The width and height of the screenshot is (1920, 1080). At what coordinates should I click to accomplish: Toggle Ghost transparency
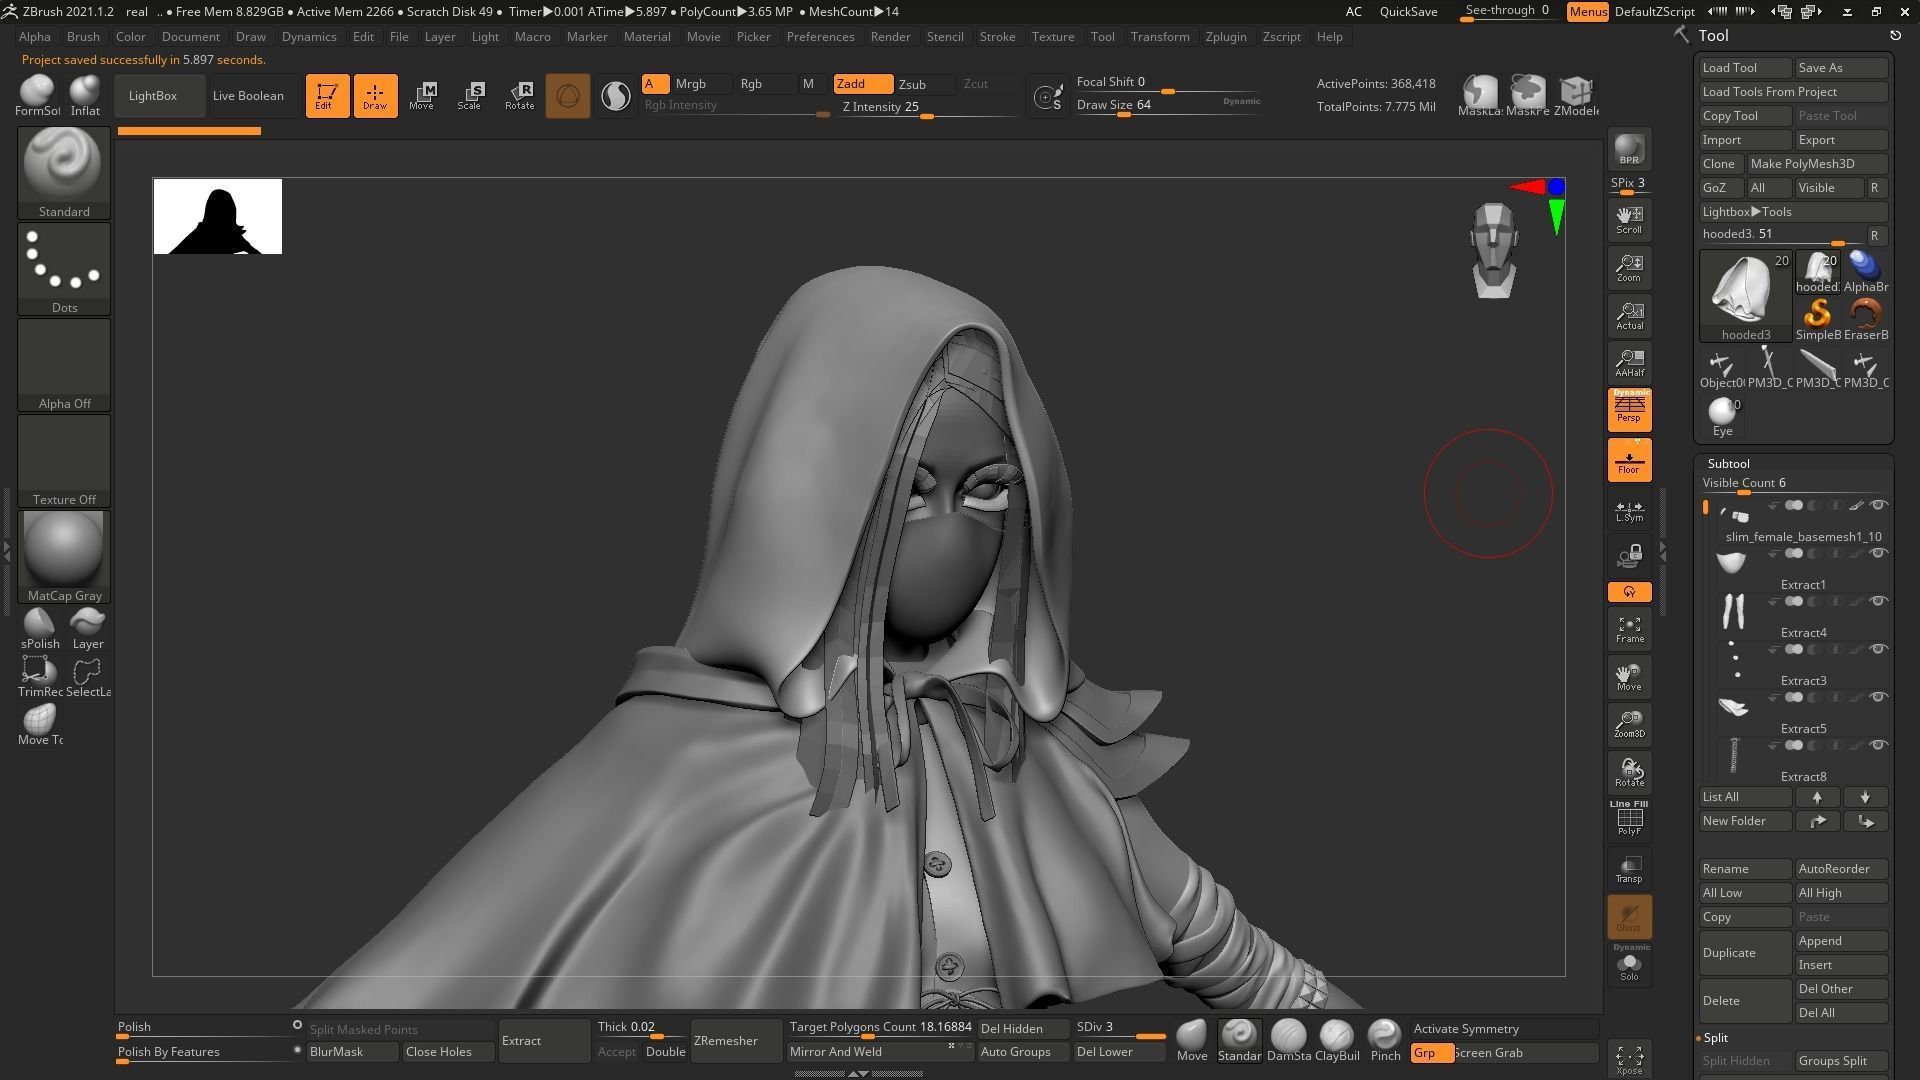click(x=1629, y=916)
